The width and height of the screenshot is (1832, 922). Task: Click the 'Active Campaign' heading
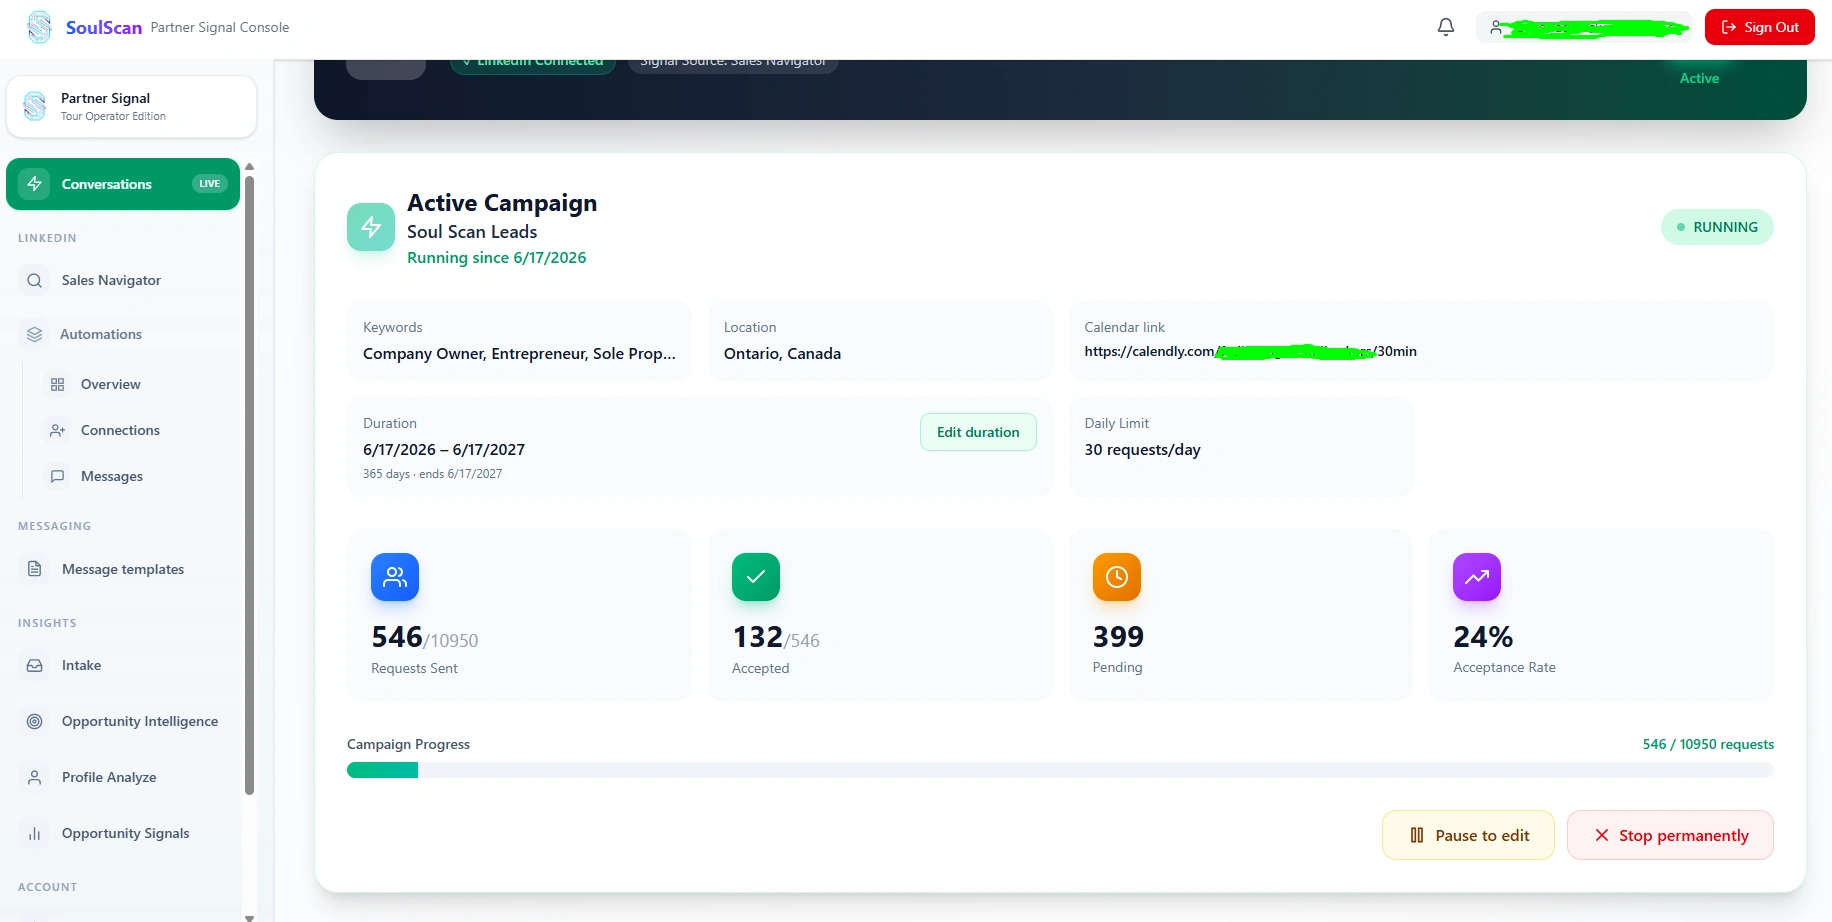tap(502, 203)
